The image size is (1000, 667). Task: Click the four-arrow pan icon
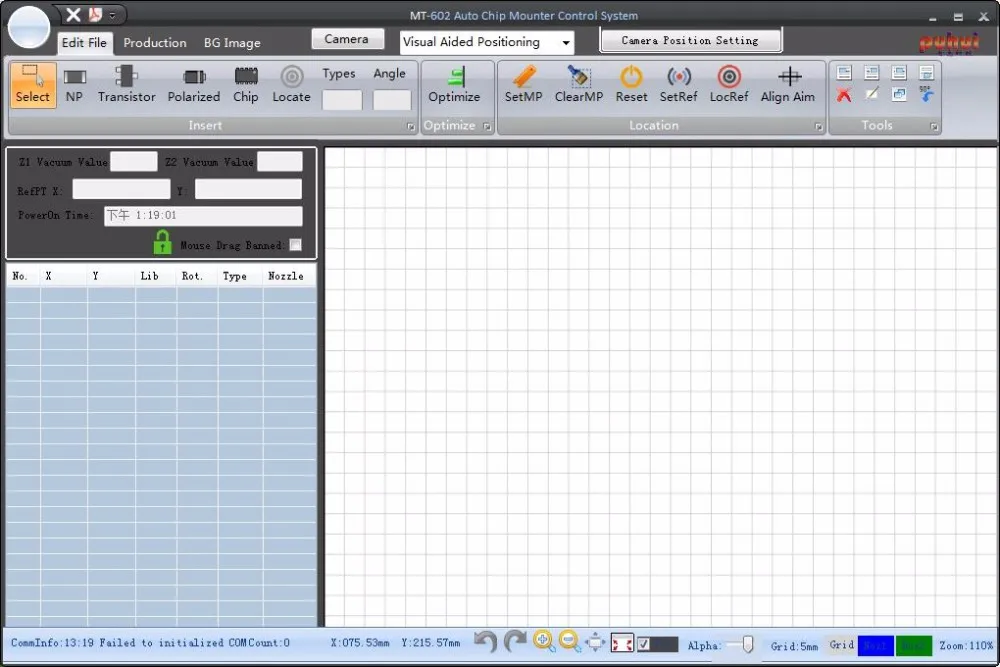[x=595, y=642]
